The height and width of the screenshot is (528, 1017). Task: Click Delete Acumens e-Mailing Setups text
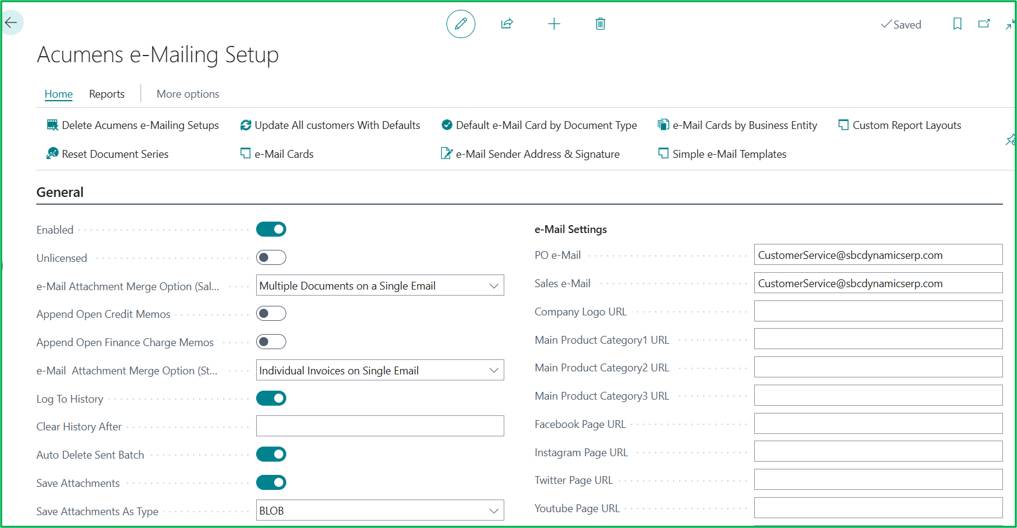(140, 125)
